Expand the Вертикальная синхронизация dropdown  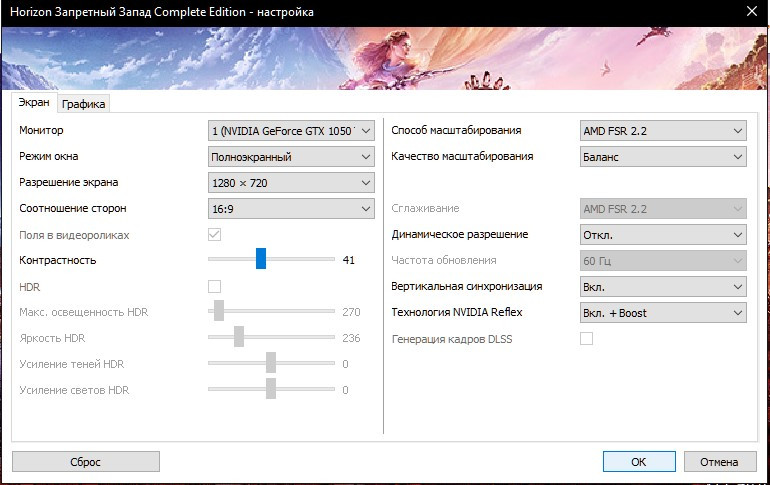(663, 286)
